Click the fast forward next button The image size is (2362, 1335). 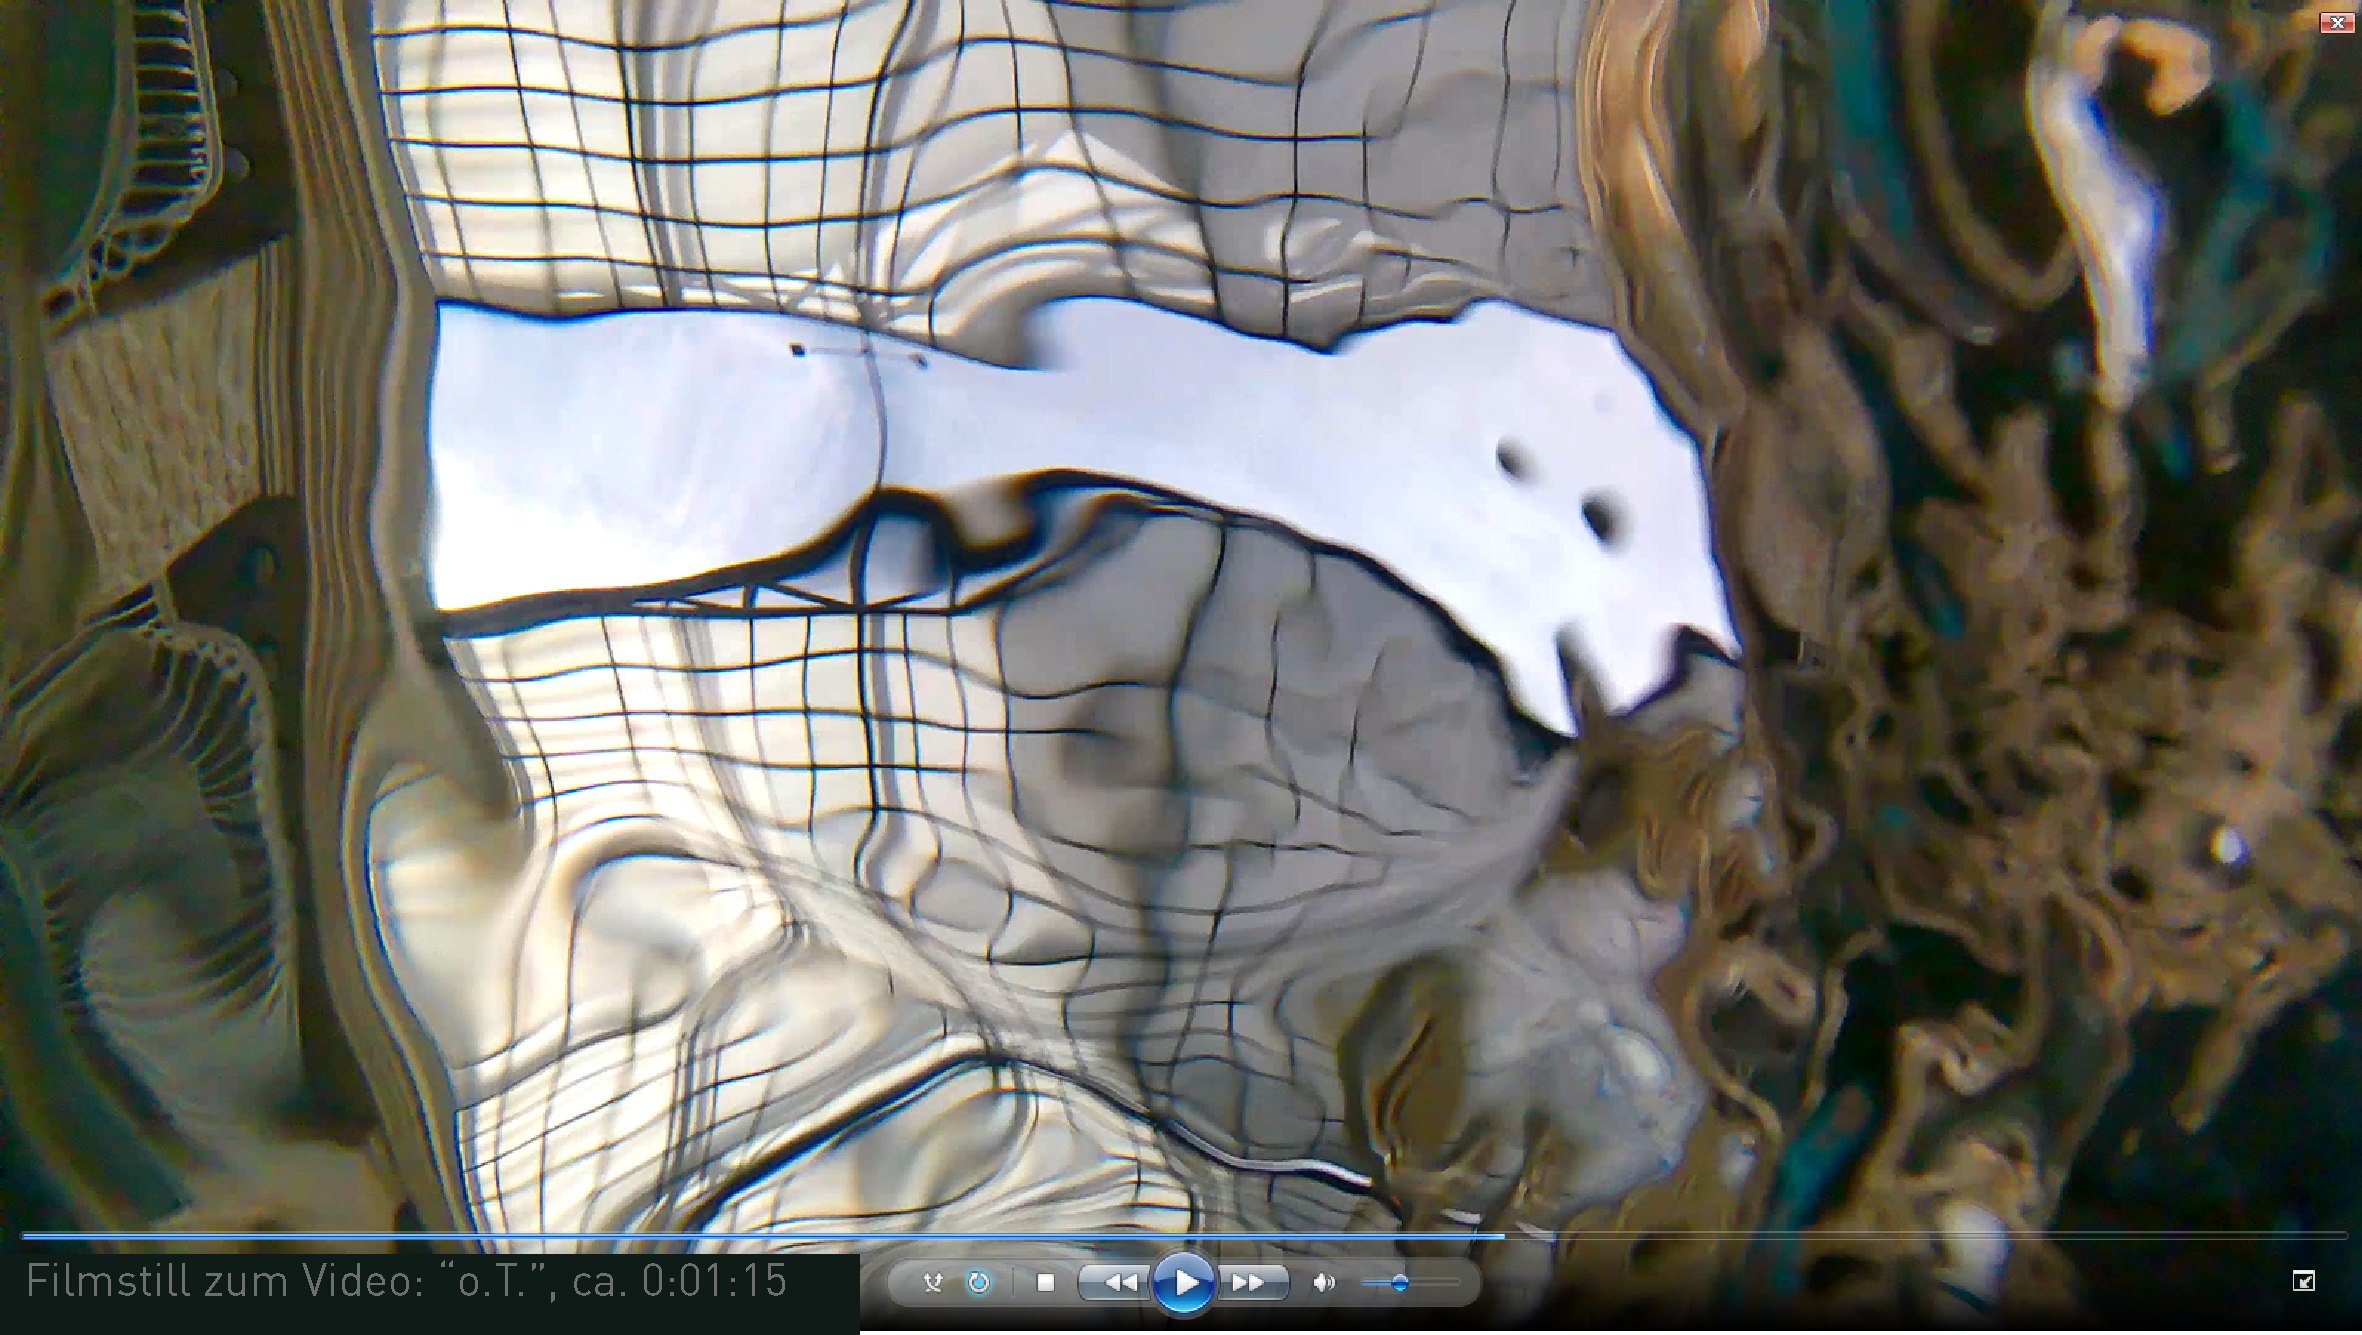(1250, 1282)
